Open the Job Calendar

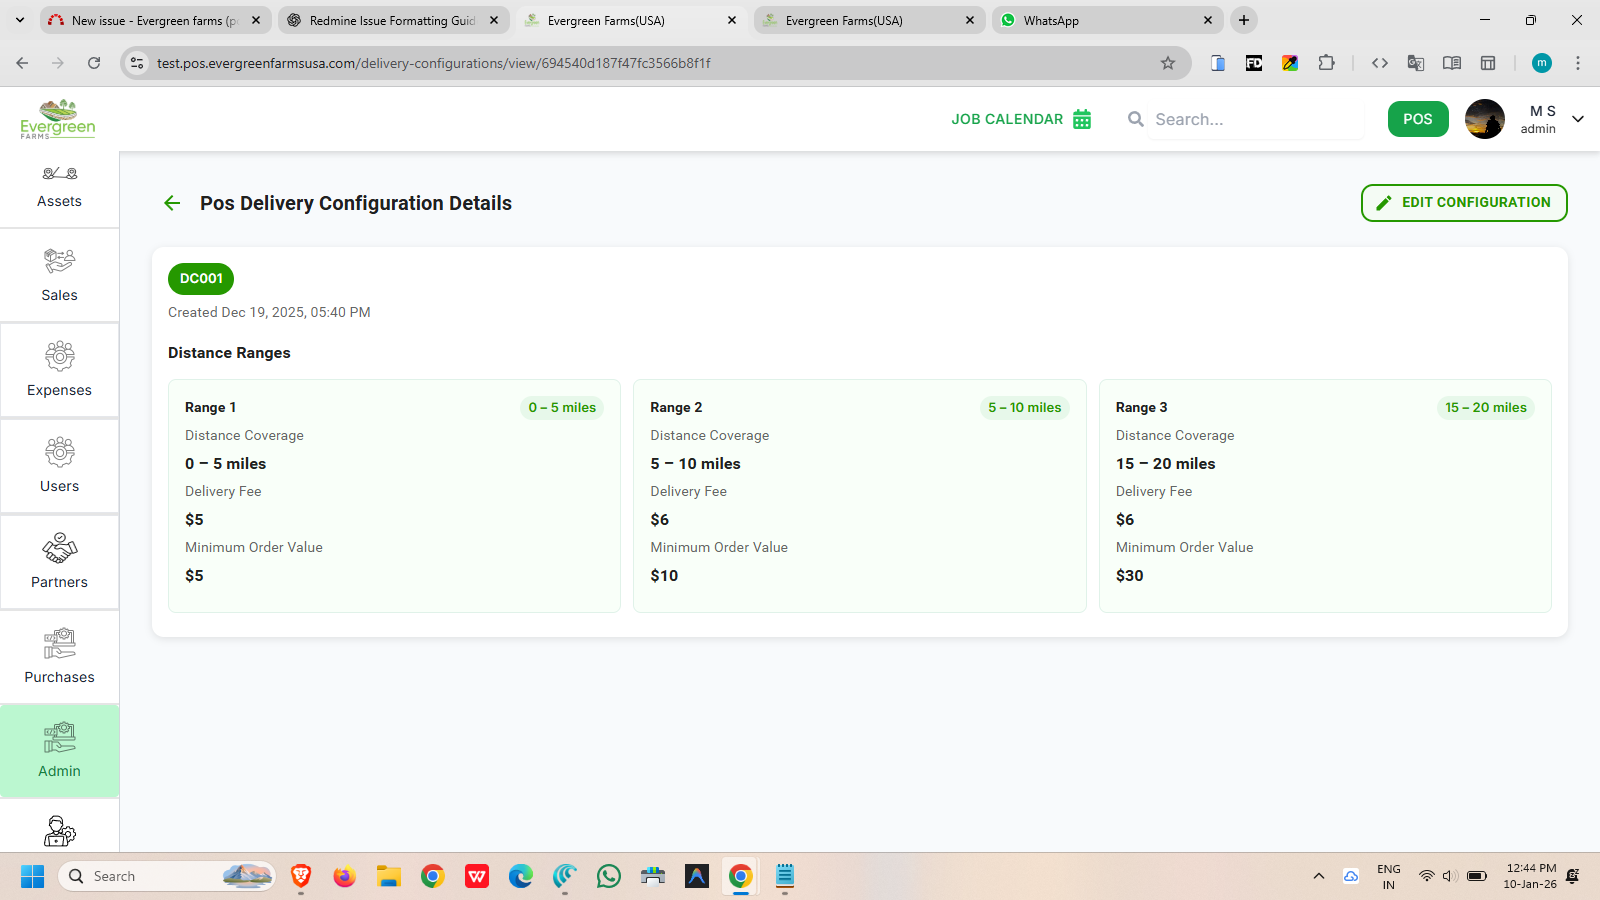(1020, 119)
